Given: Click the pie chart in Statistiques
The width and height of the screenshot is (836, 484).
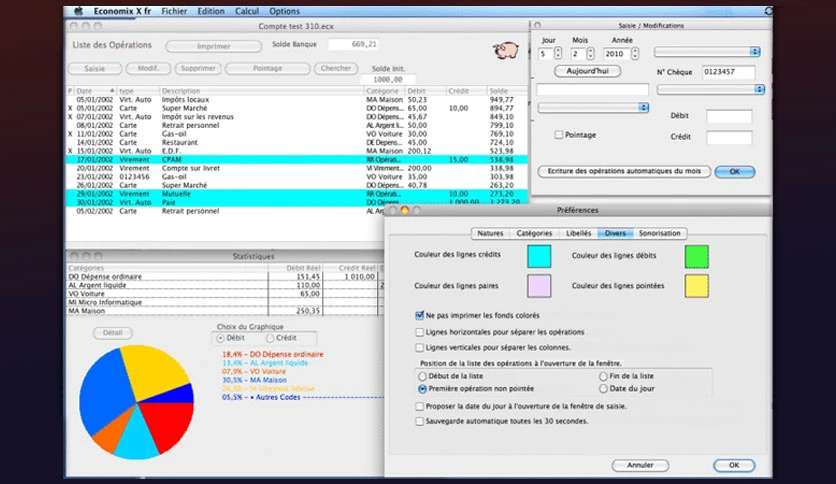Looking at the screenshot, I should coord(136,402).
